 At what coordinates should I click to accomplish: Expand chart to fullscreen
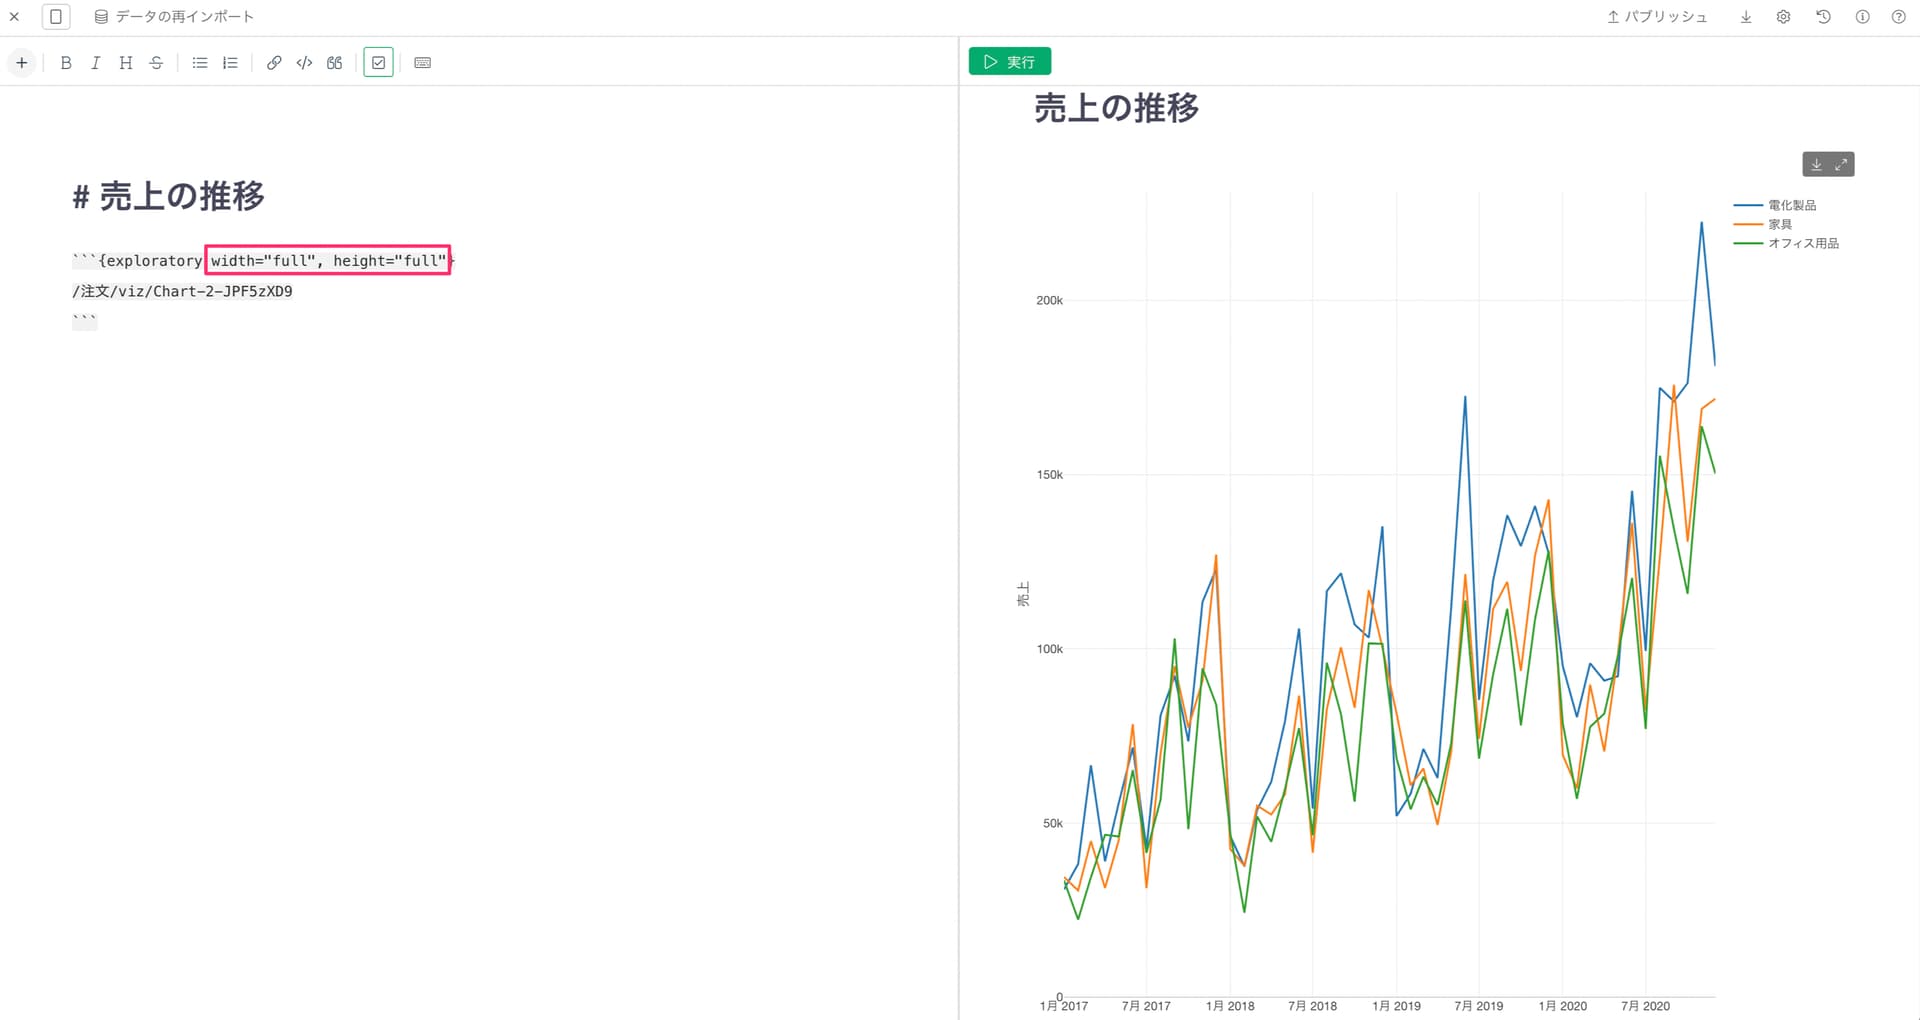click(x=1841, y=165)
